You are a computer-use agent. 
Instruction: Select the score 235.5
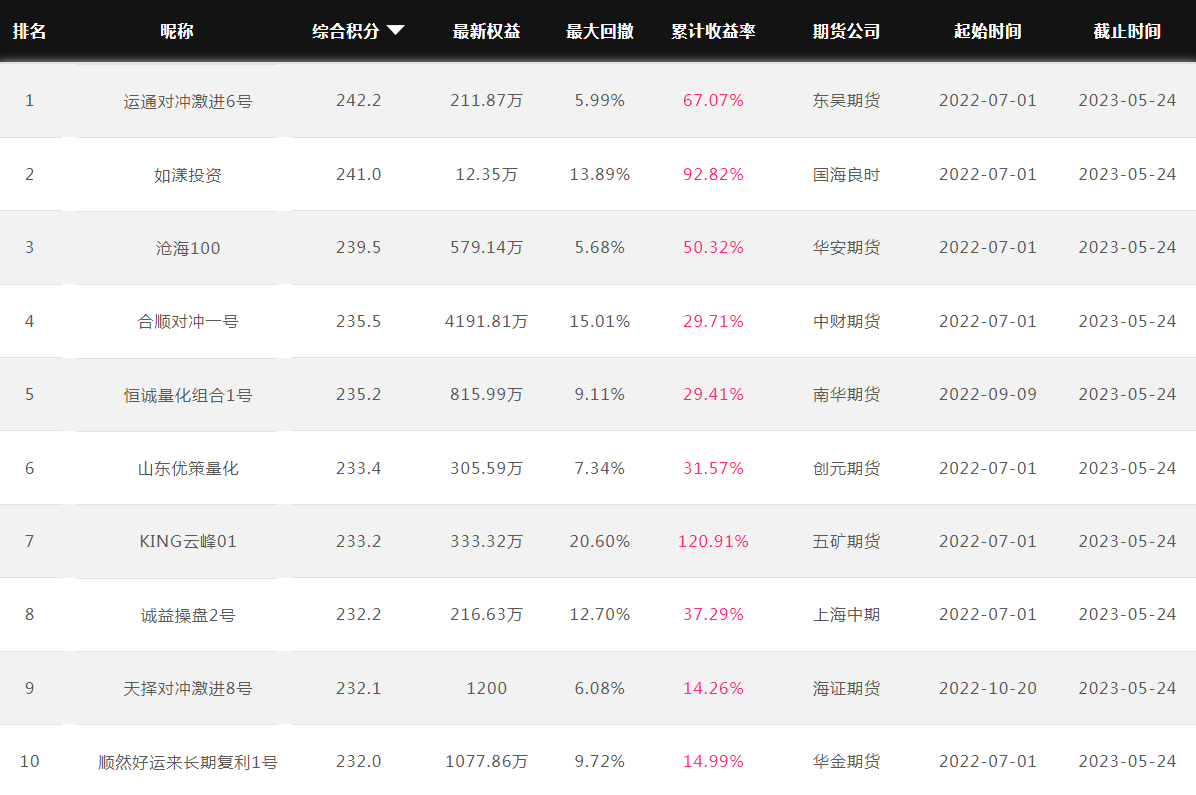358,321
